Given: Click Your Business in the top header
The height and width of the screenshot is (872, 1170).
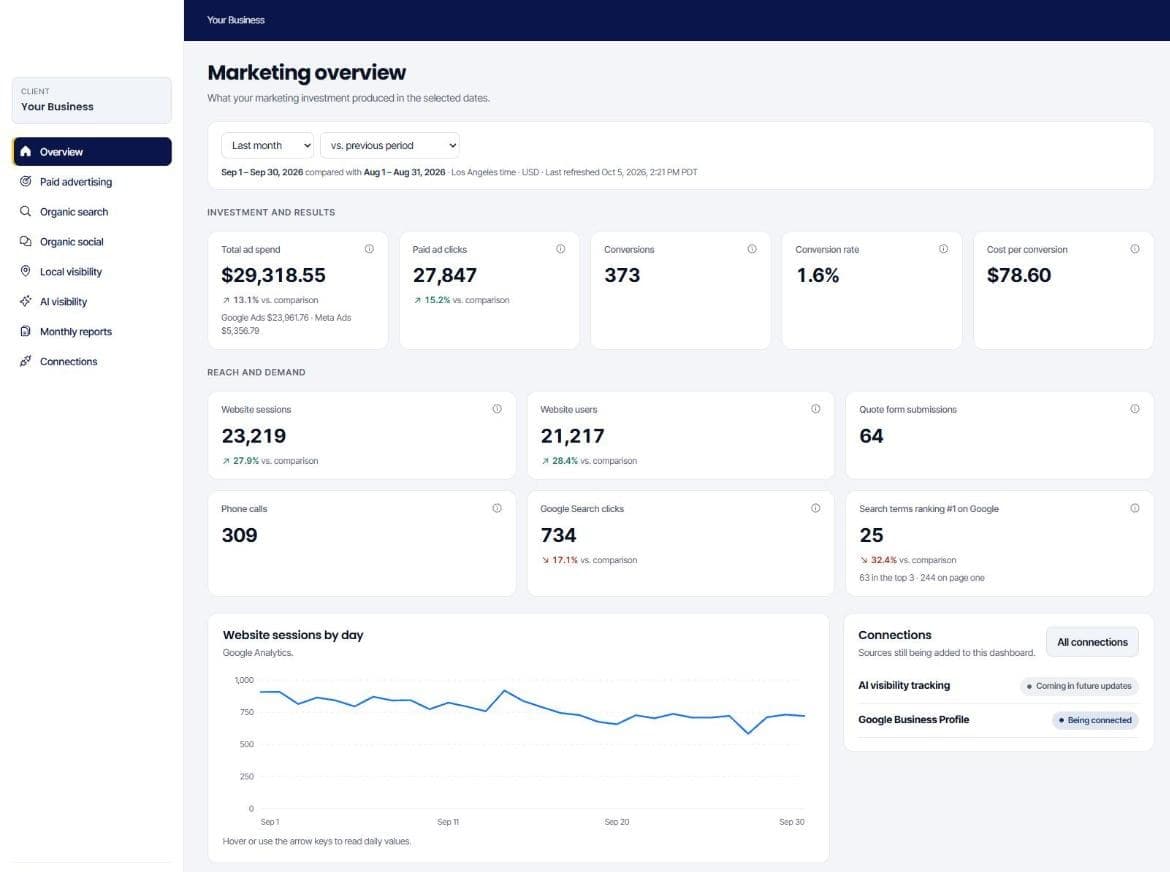Looking at the screenshot, I should coord(236,20).
